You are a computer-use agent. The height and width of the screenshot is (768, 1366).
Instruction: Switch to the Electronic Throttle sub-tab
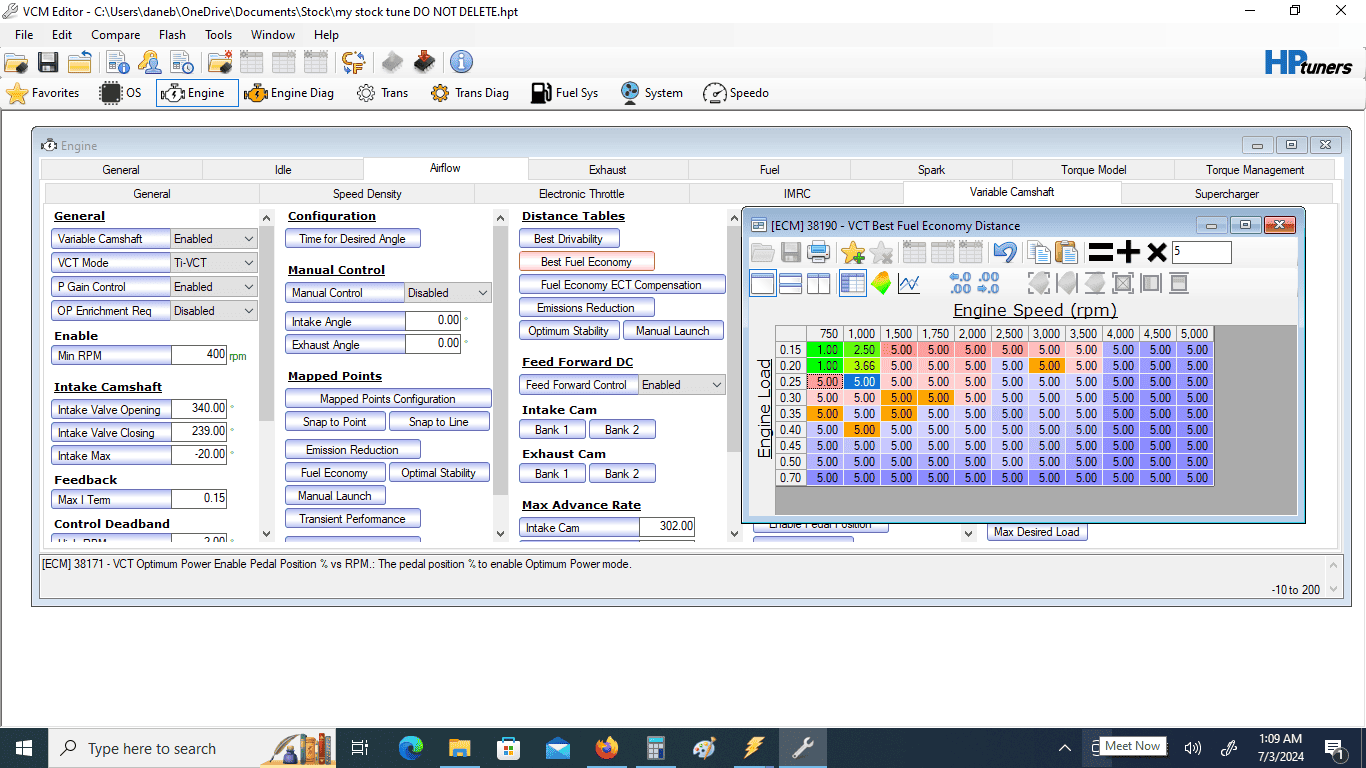coord(581,194)
